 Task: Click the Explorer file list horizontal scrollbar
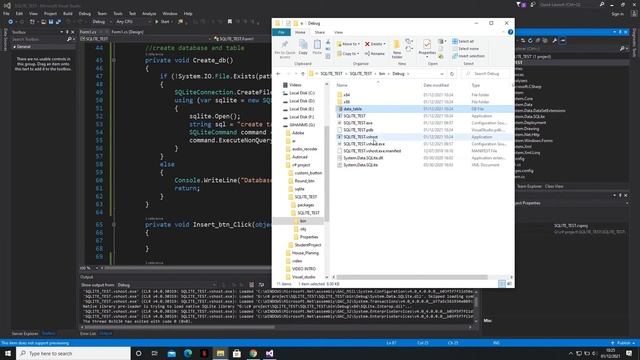[x=412, y=277]
